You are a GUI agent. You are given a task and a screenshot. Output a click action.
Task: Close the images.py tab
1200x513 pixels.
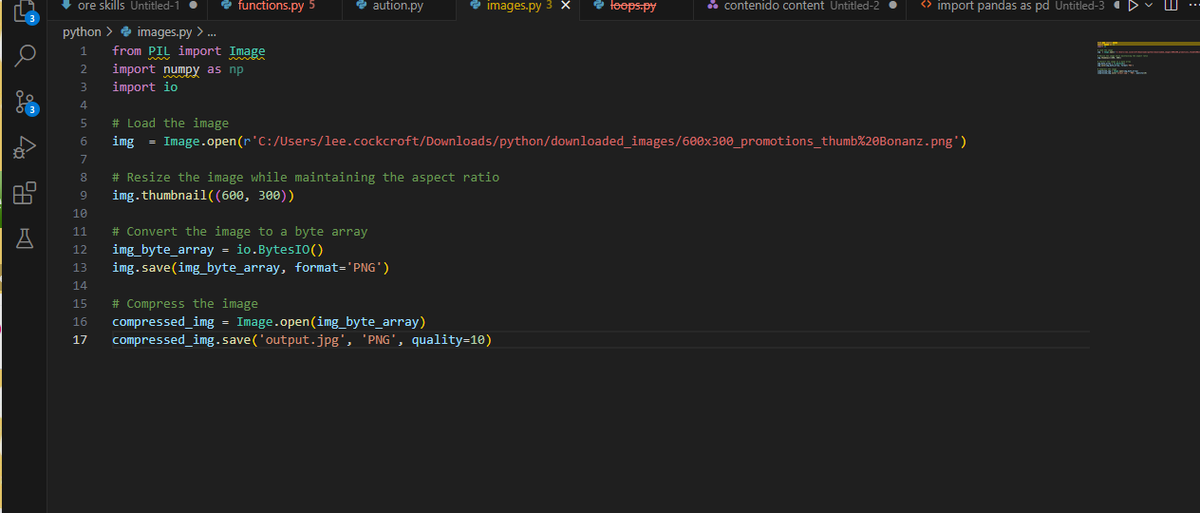[x=565, y=6]
